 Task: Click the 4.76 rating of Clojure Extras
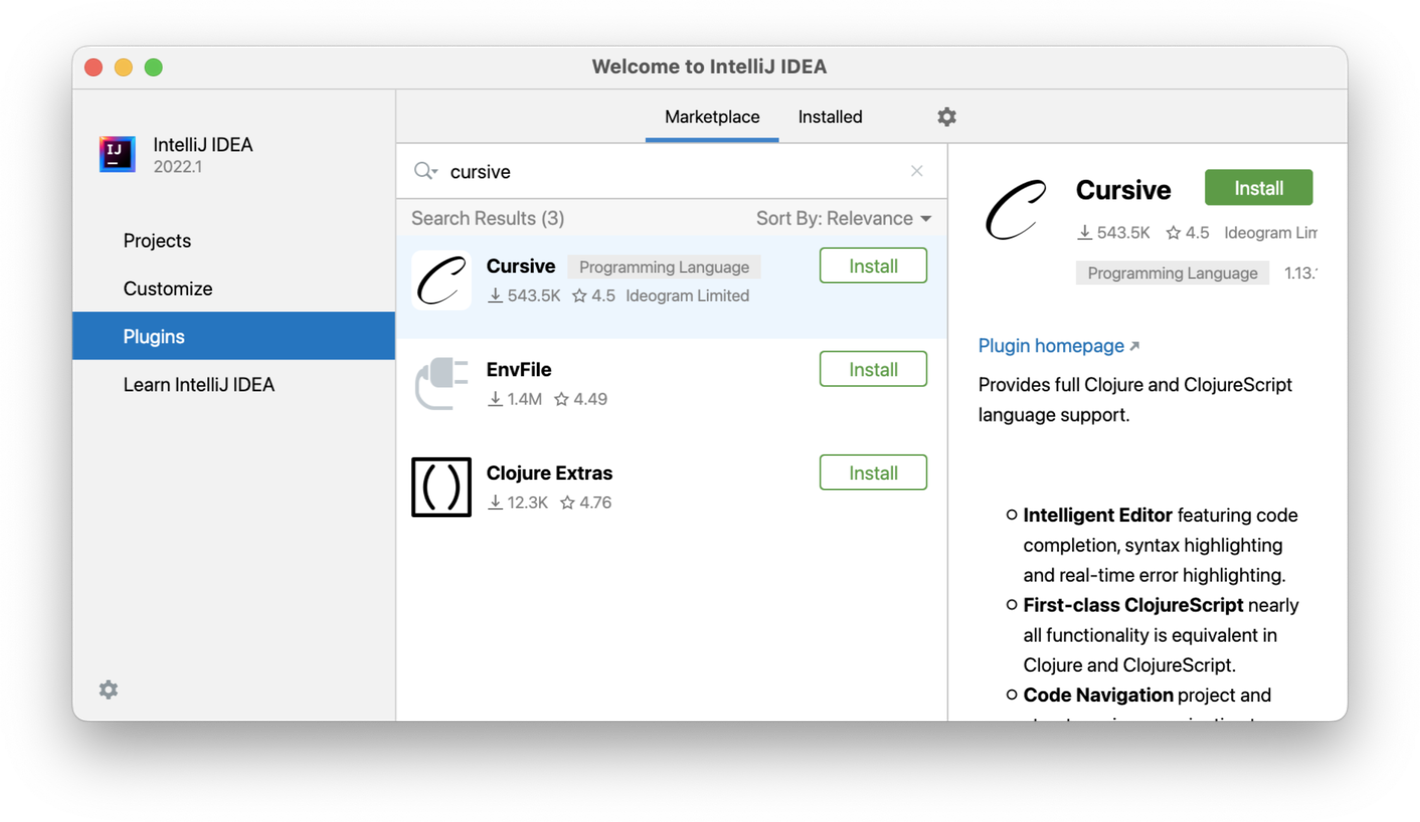coord(586,503)
